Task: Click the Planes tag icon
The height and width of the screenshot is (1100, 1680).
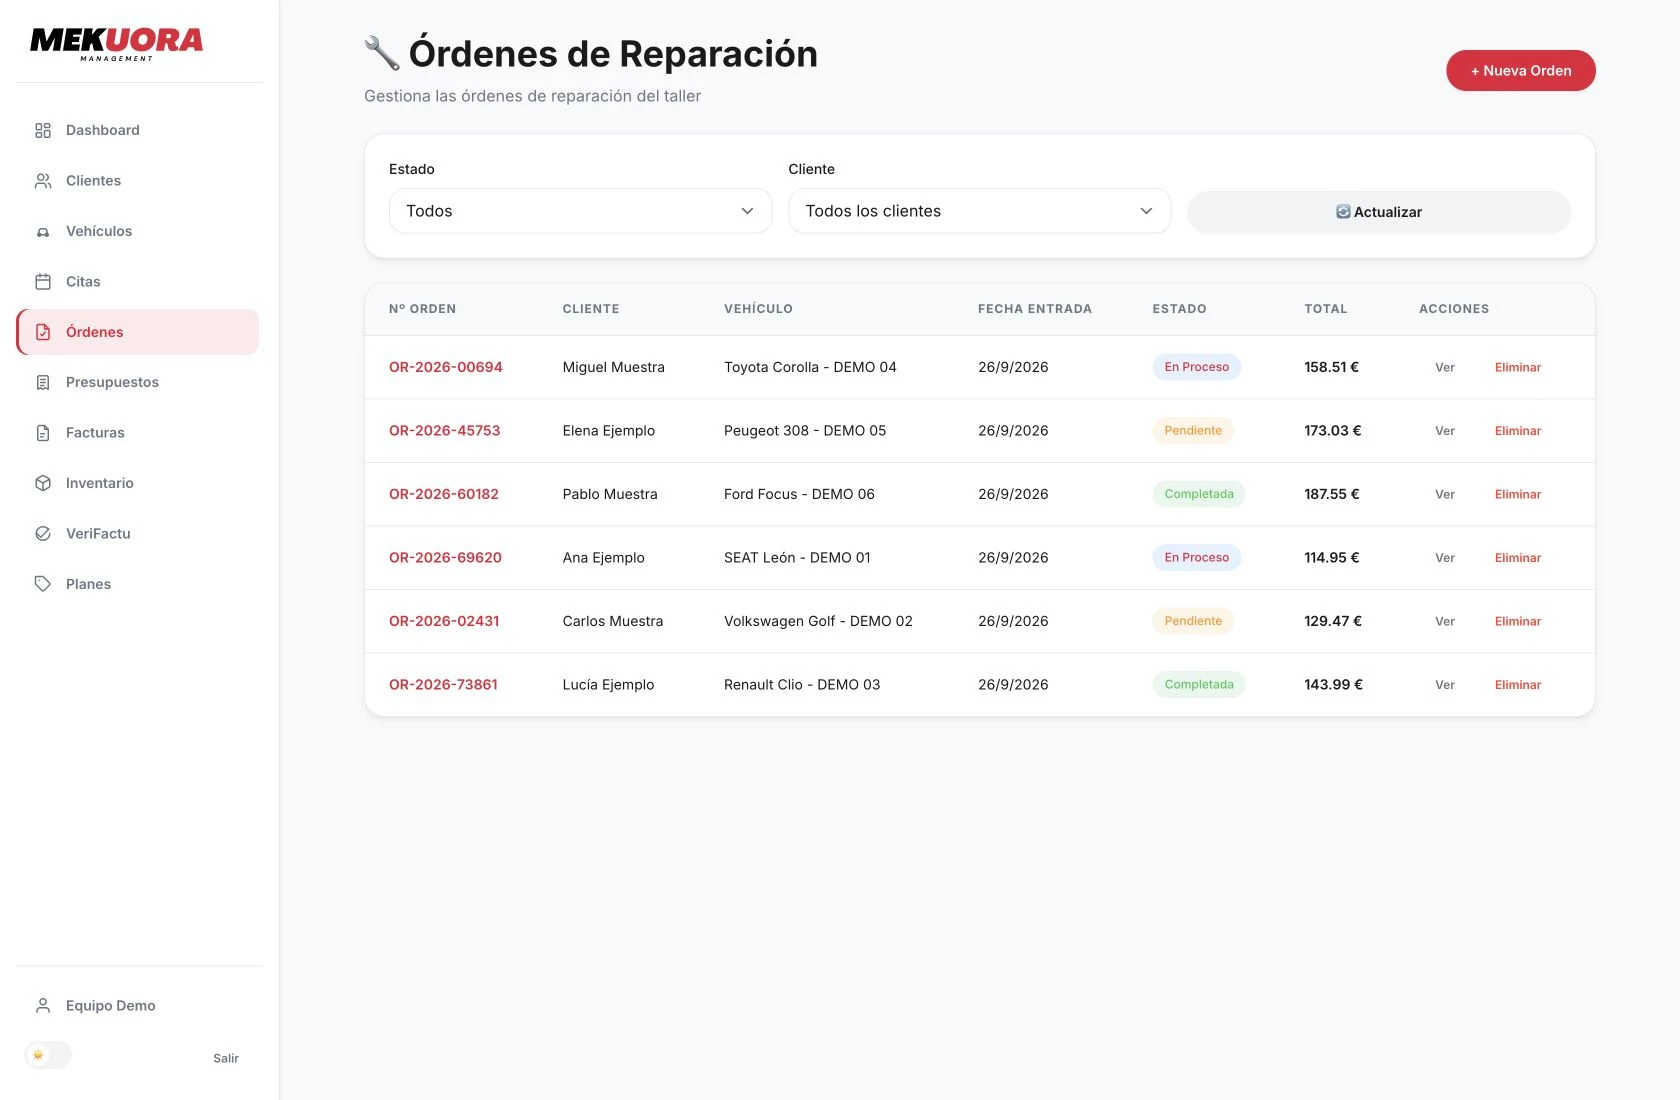Action: (x=43, y=584)
